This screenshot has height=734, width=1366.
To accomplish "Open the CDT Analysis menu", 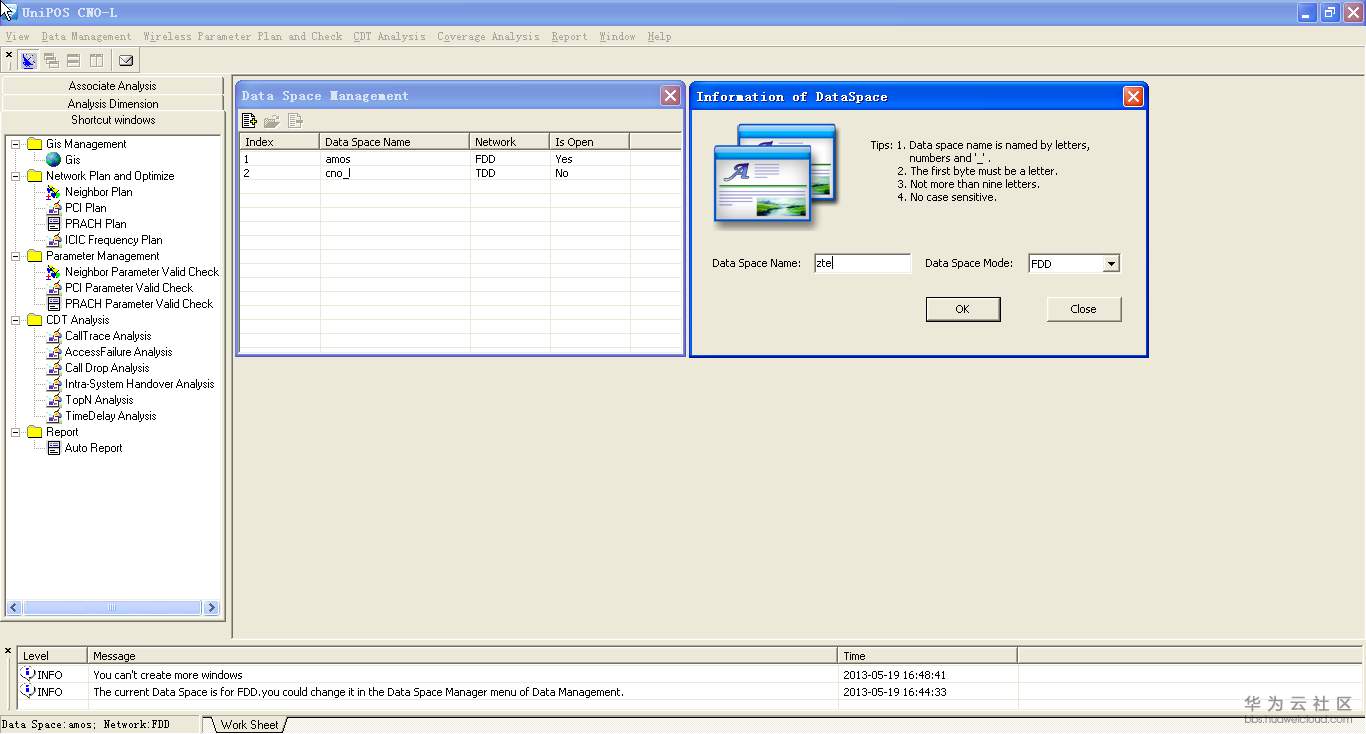I will [389, 37].
